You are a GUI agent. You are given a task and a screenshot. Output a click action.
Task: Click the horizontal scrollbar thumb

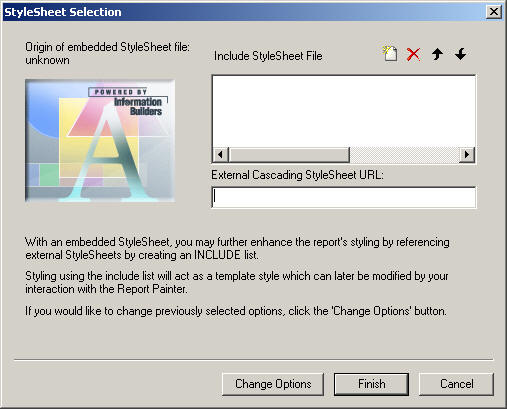point(289,155)
